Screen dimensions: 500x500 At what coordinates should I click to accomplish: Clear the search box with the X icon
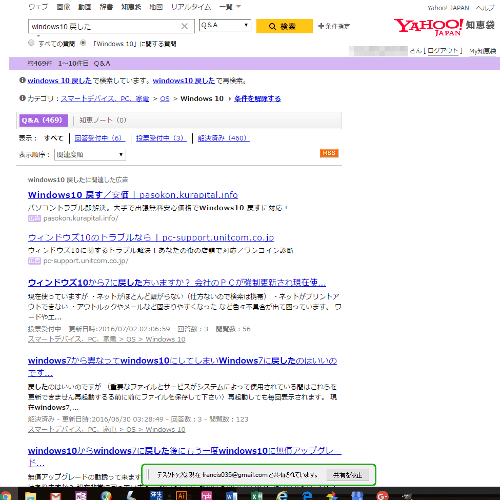[184, 26]
